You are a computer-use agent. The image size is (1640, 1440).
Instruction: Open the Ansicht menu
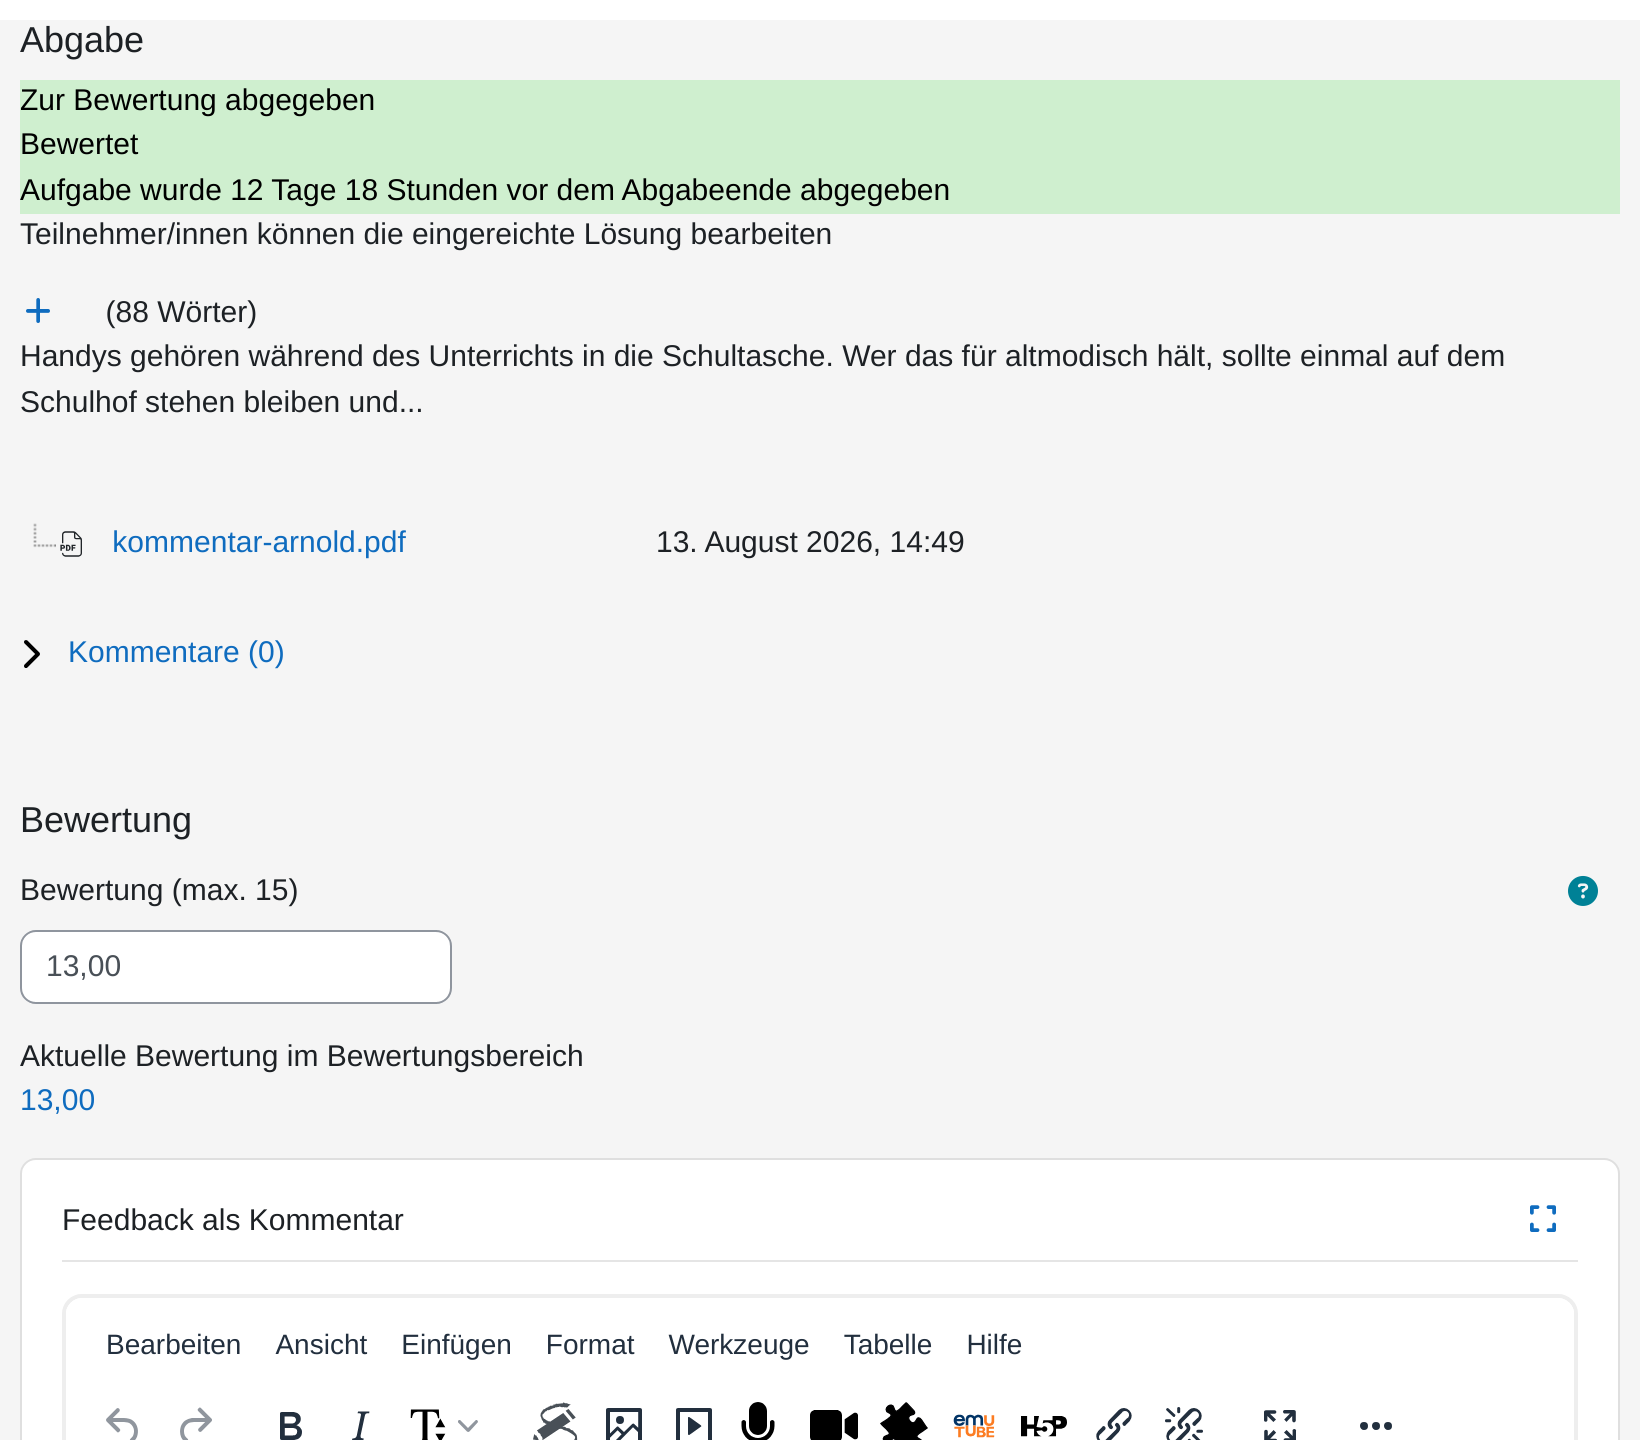click(x=321, y=1345)
